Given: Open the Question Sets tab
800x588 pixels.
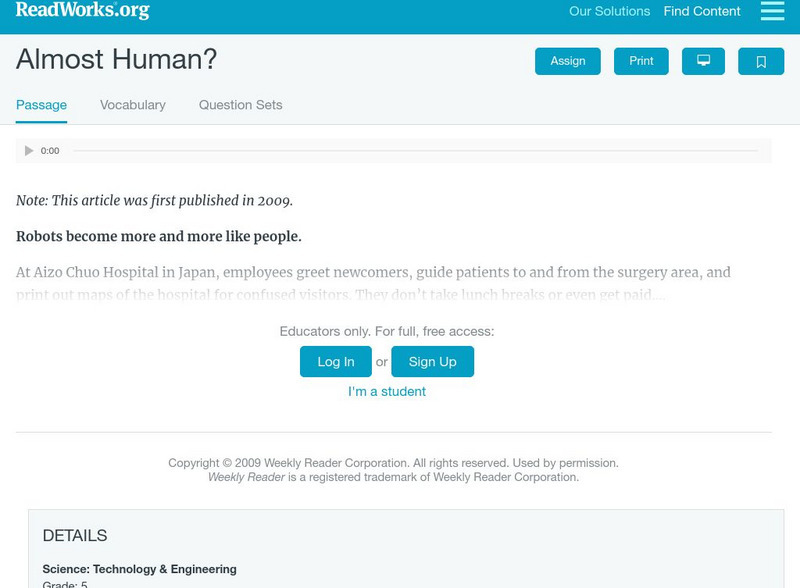Looking at the screenshot, I should click(240, 105).
